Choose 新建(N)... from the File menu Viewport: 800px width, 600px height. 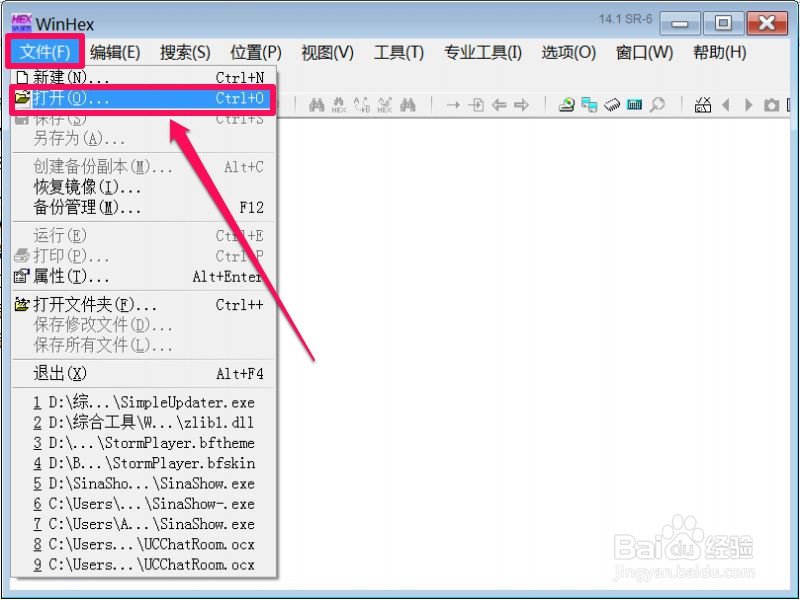pos(143,78)
